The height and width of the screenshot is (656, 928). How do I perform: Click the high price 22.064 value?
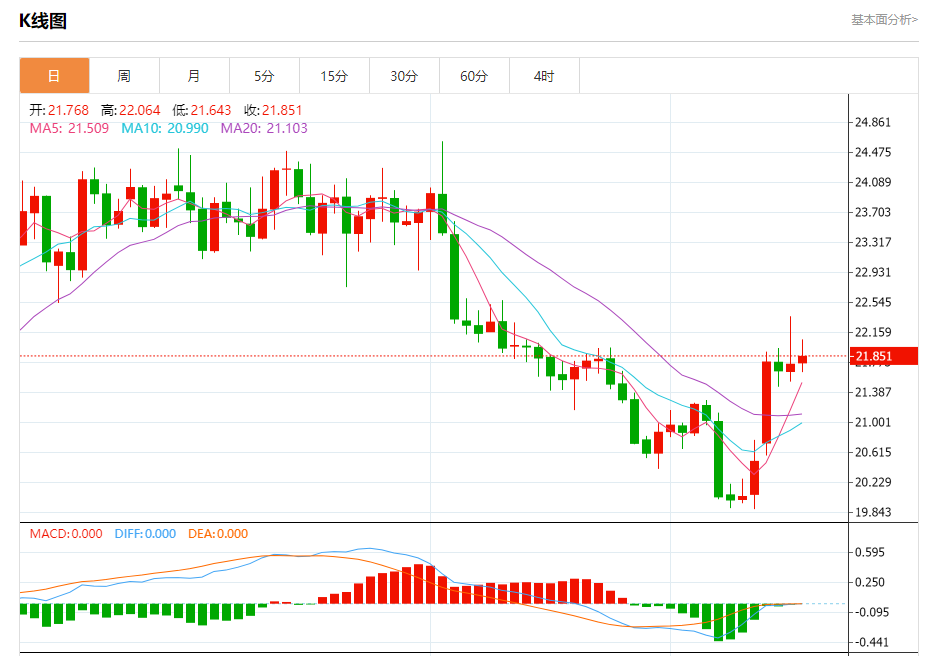click(x=140, y=110)
